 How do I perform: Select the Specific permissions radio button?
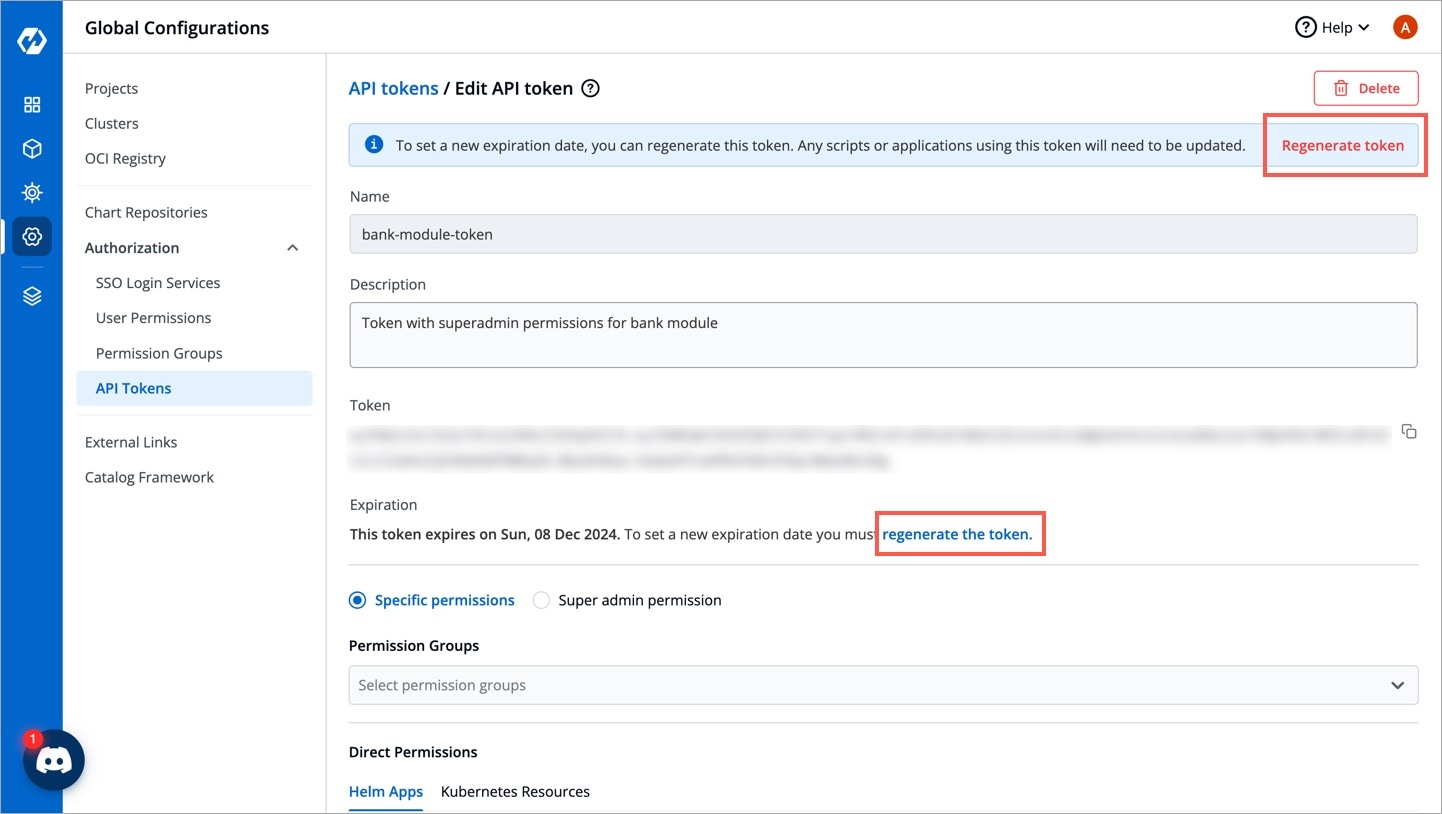point(358,600)
